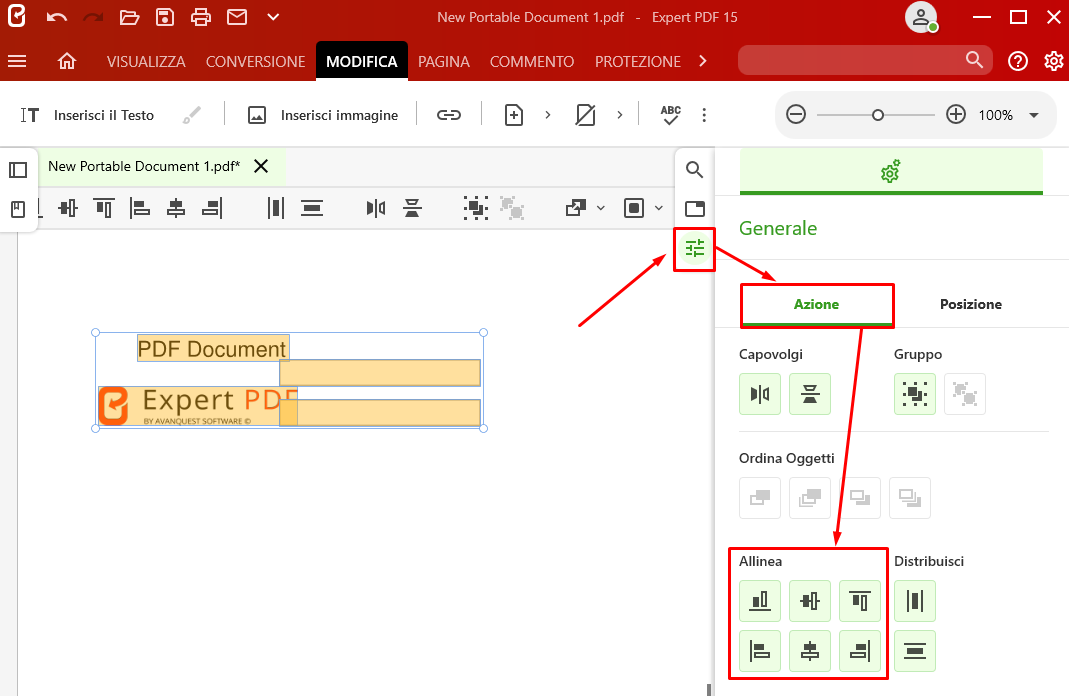Bring forward under Ordina Oggetti

(759, 498)
